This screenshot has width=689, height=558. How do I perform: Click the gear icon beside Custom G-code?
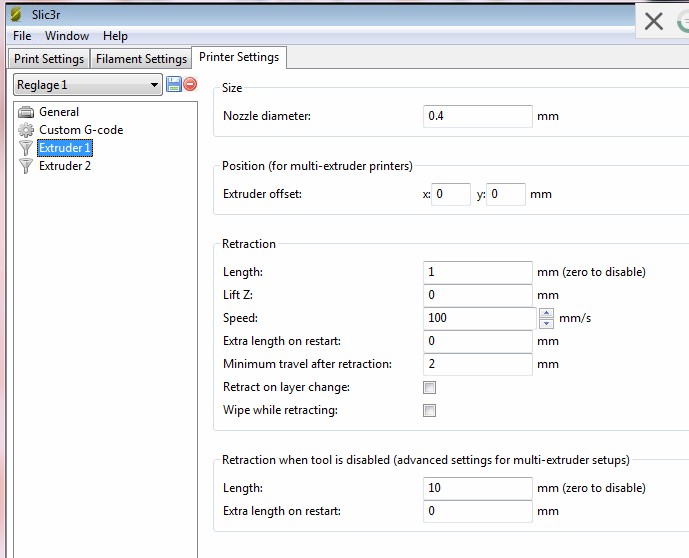click(26, 130)
